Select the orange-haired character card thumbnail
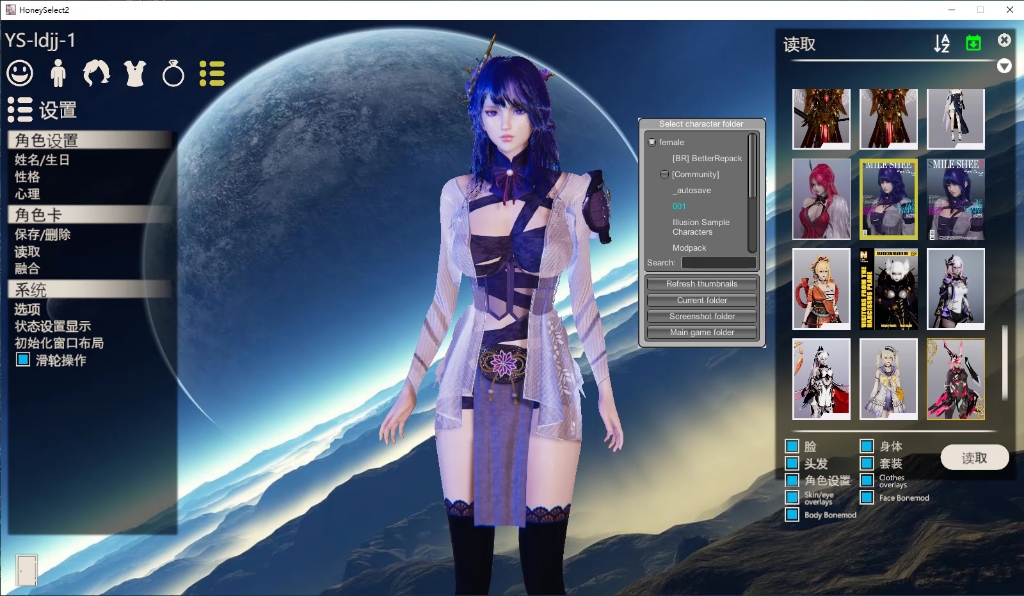 click(821, 289)
